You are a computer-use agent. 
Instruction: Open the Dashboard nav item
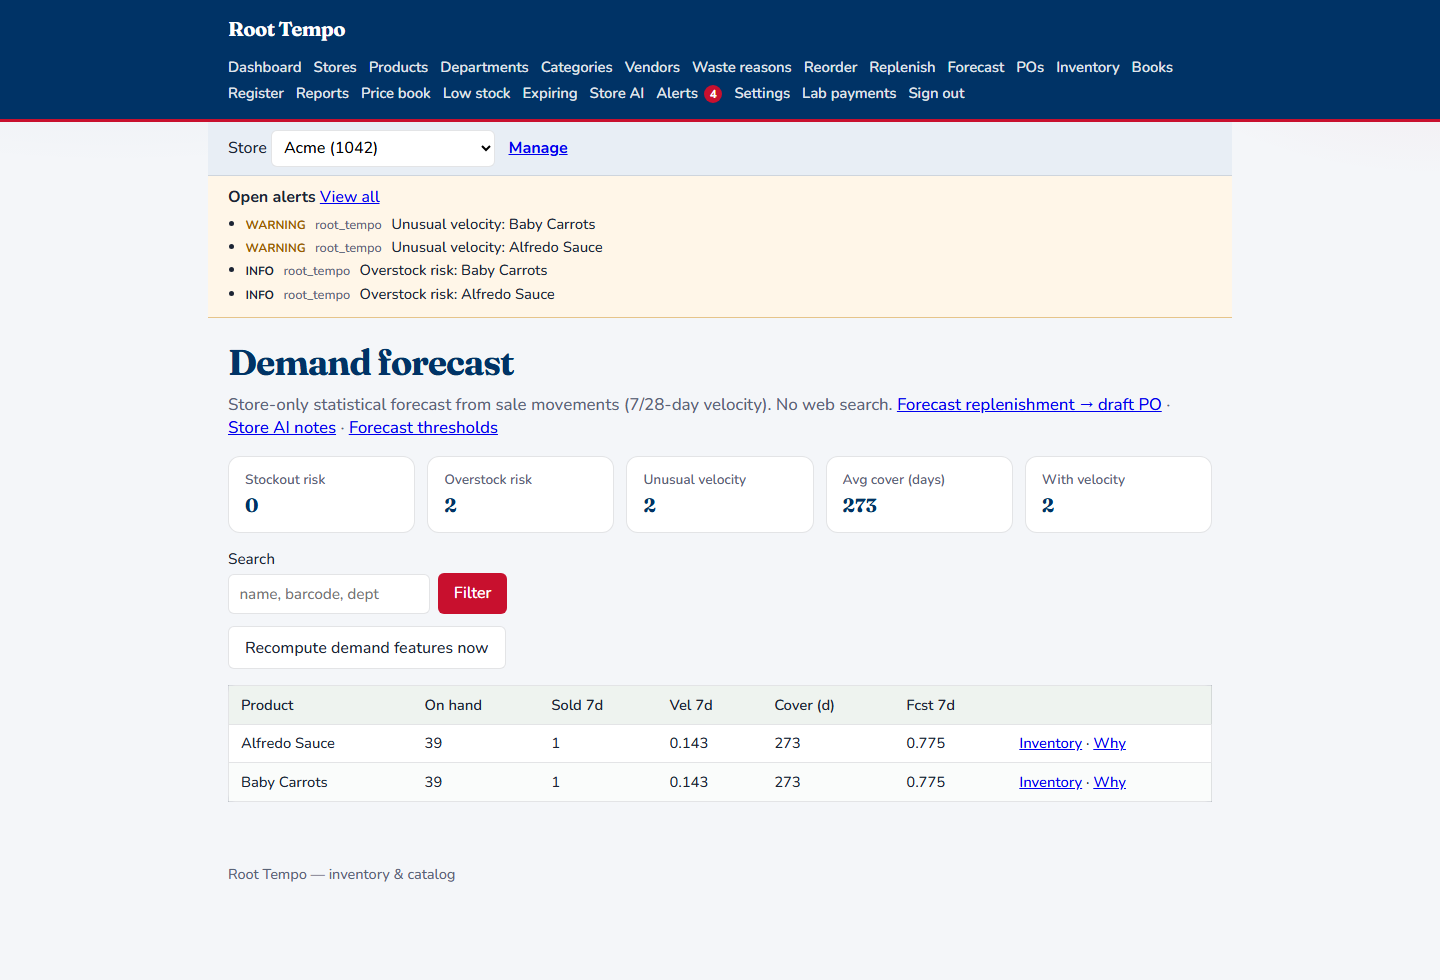pos(264,67)
